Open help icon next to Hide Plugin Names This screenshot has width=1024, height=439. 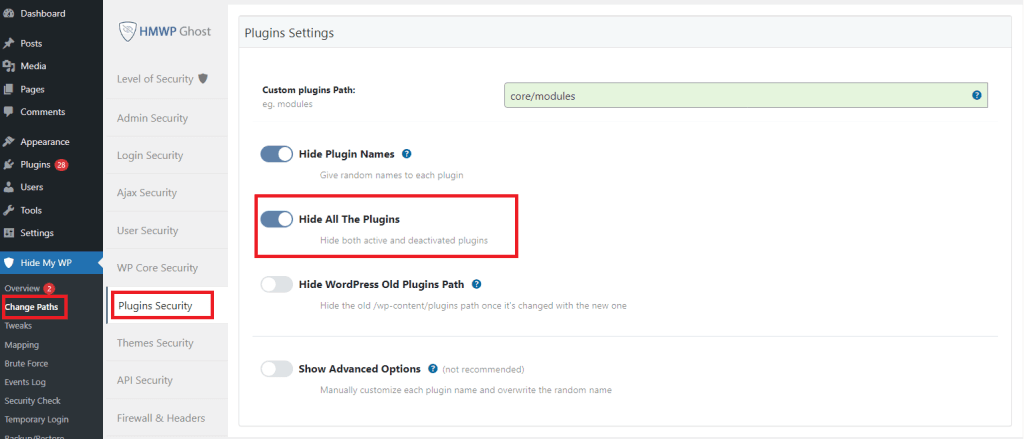(x=406, y=154)
